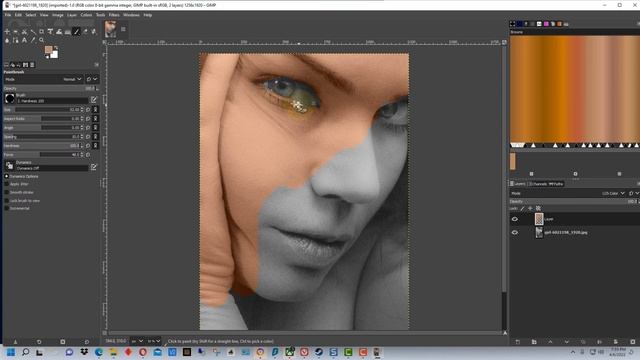Create a new layer in Layers panel

tap(518, 342)
